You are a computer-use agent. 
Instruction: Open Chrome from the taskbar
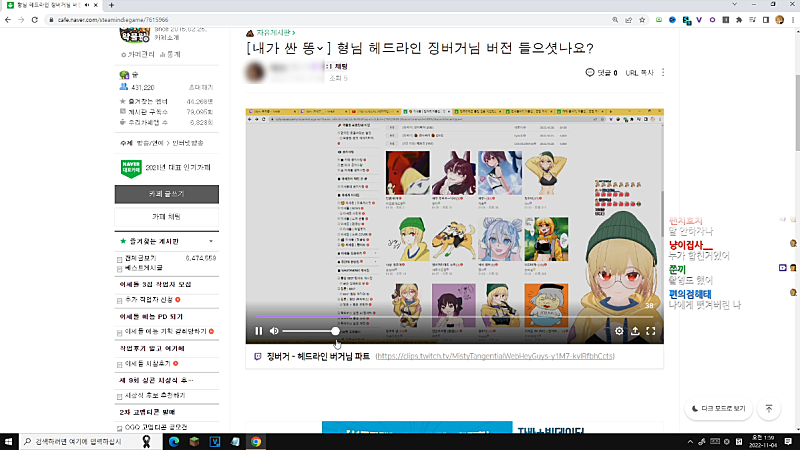(256, 441)
